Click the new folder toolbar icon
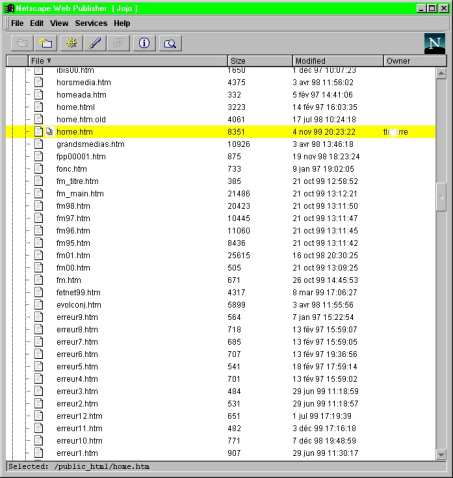Viewport: 453px width, 478px height. (x=46, y=43)
